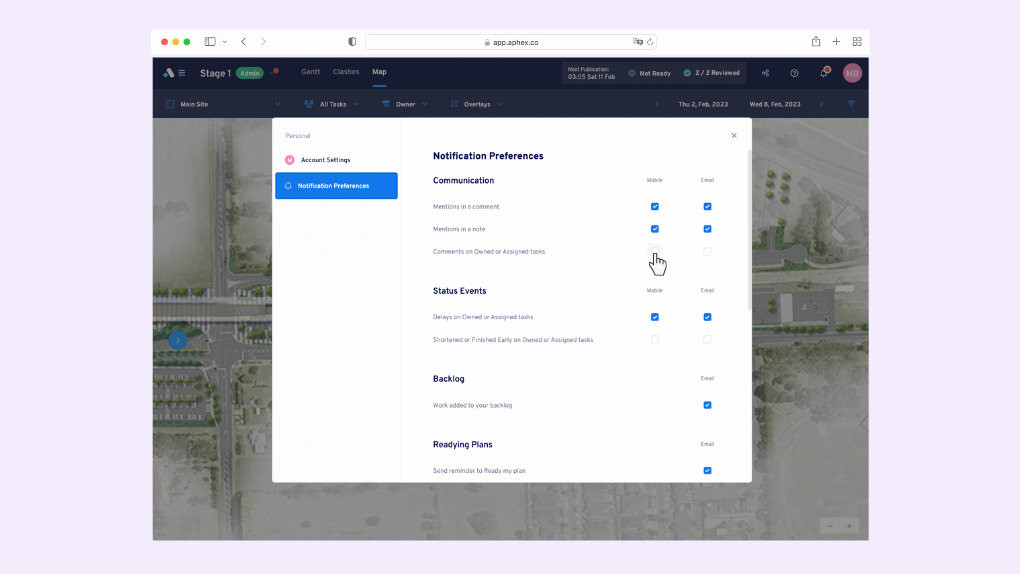Open the MB user avatar menu
This screenshot has width=1020, height=574.
852,73
